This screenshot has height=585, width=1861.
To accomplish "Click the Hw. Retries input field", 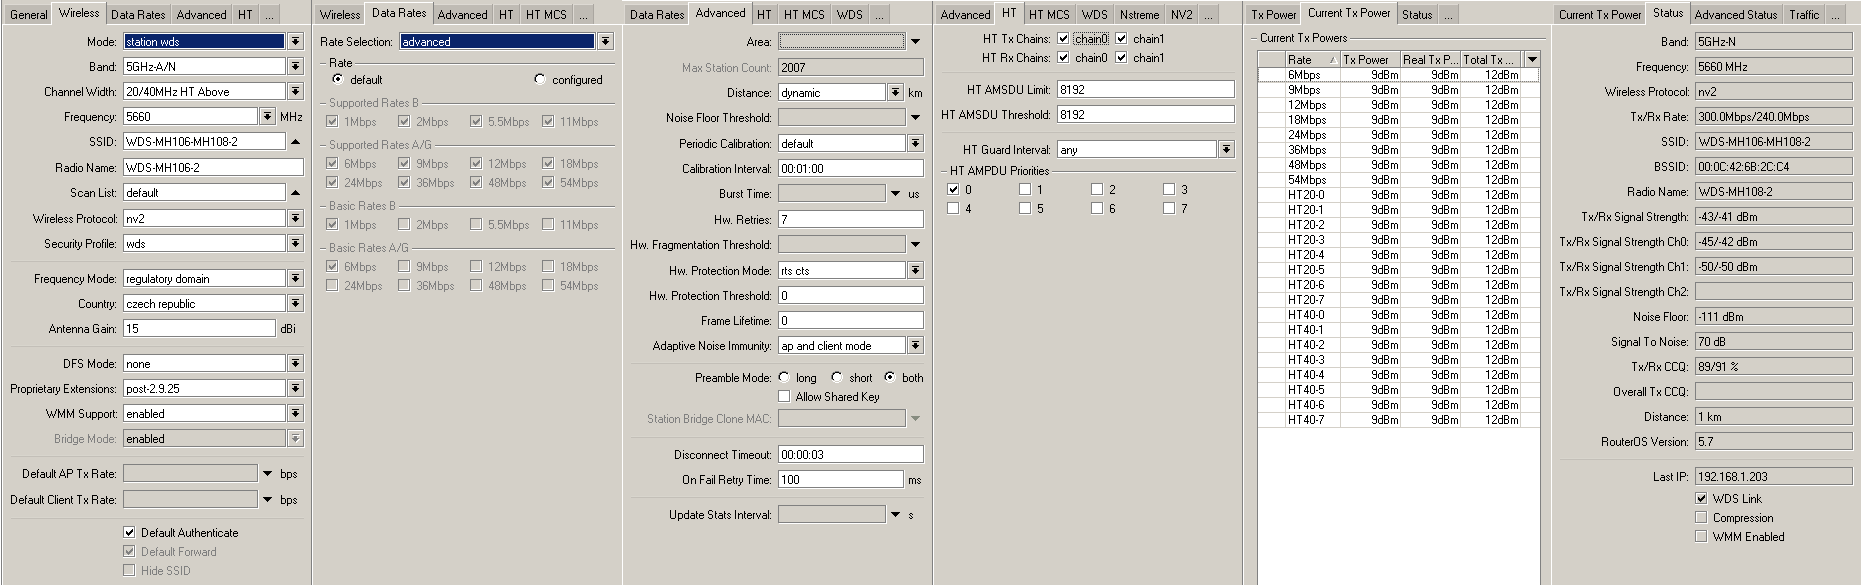I will 851,219.
